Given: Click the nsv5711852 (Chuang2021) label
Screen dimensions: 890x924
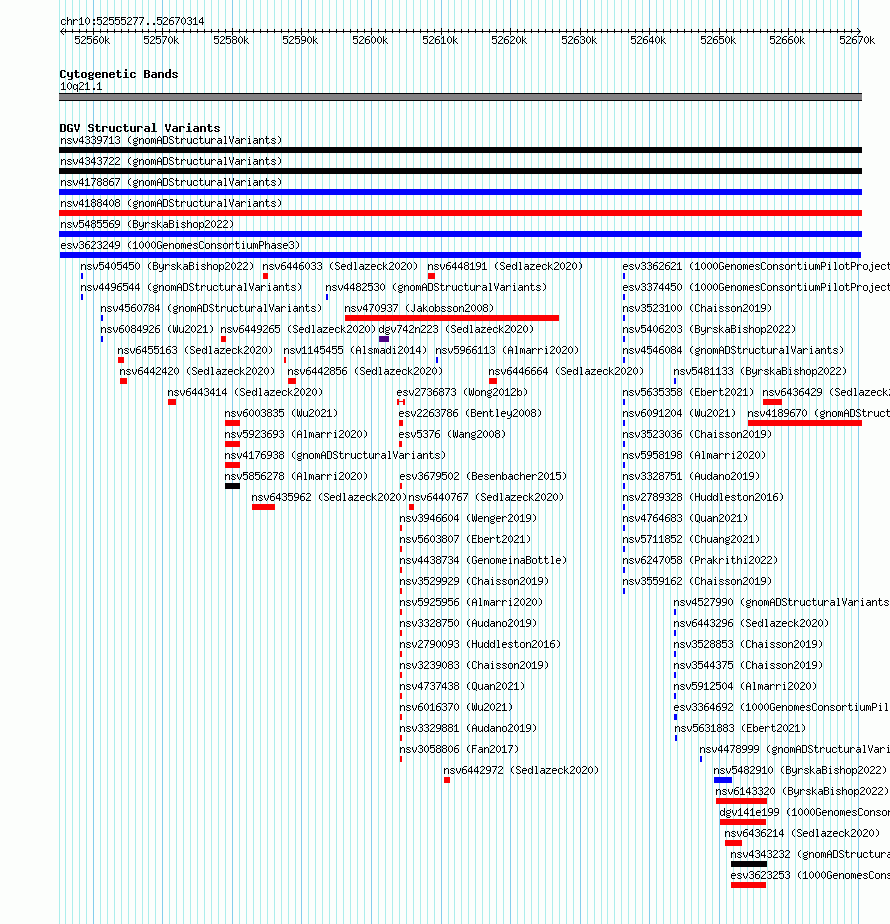Looking at the screenshot, I should 691,539.
